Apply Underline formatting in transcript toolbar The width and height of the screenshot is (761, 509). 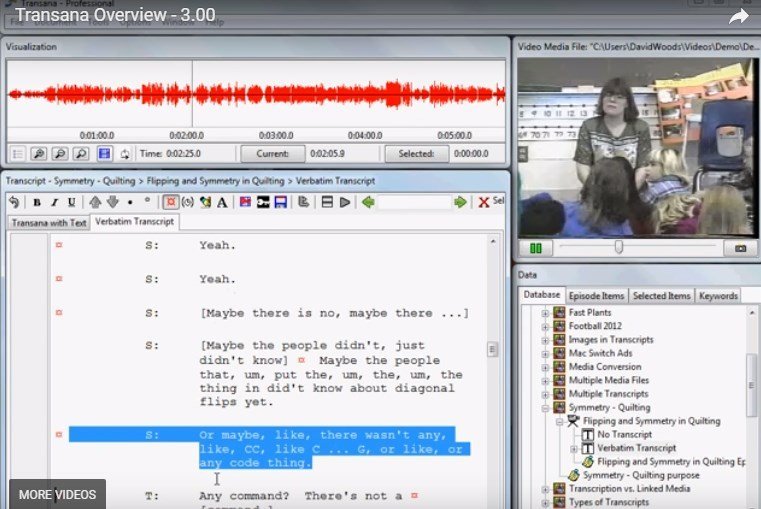click(x=71, y=202)
